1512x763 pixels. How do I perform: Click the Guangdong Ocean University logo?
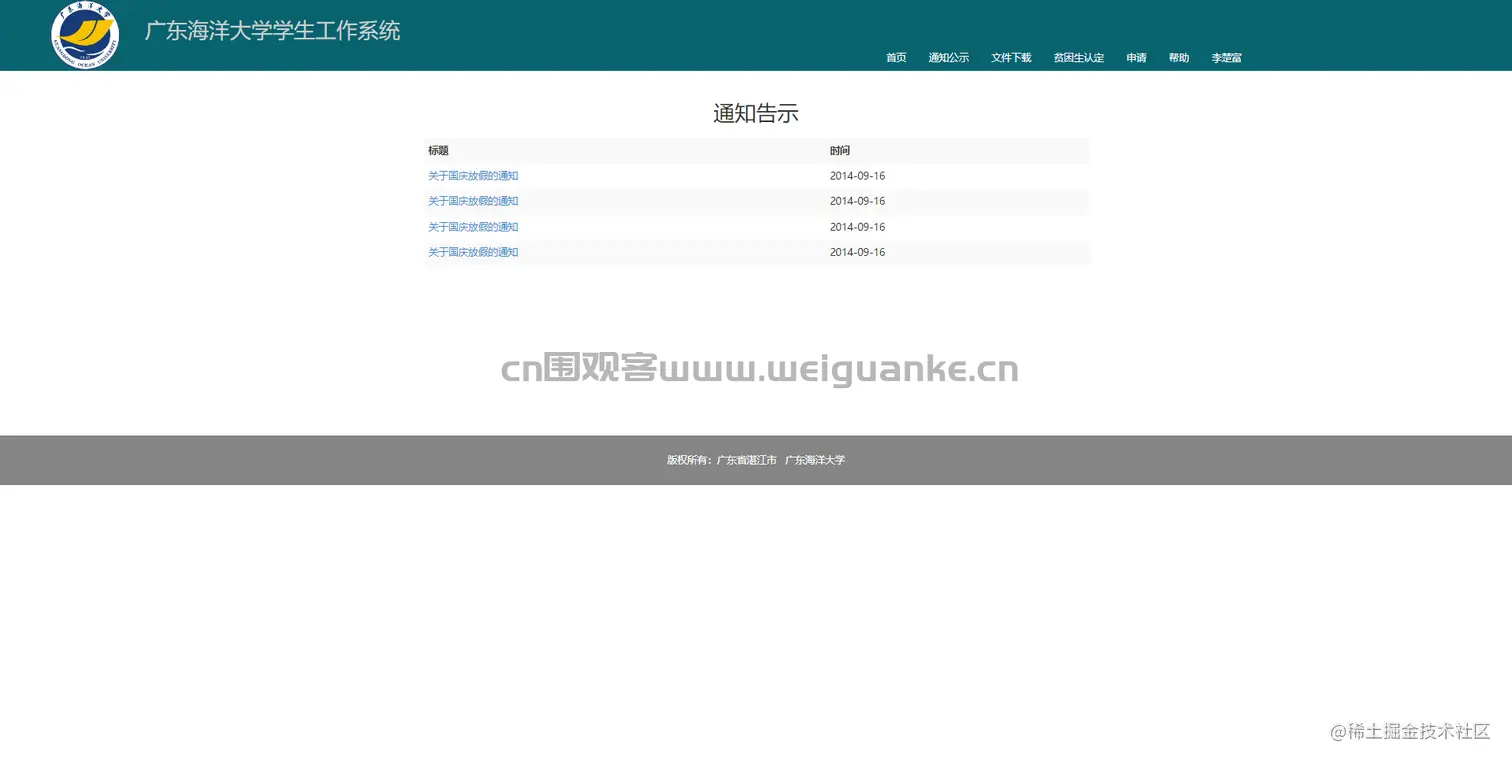point(85,35)
